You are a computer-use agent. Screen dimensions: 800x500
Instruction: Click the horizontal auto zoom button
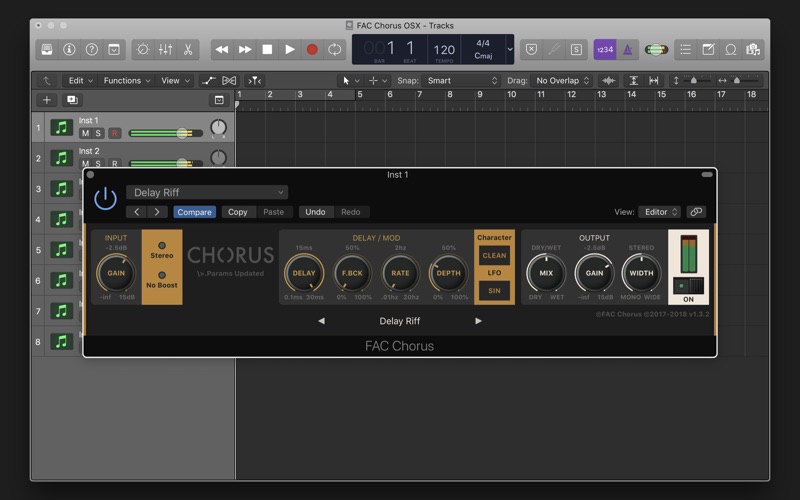pos(654,81)
